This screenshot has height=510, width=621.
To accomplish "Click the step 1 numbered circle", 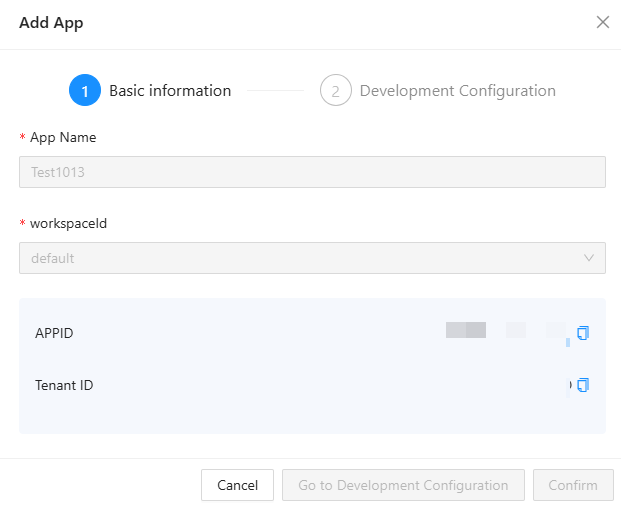I will tap(85, 91).
